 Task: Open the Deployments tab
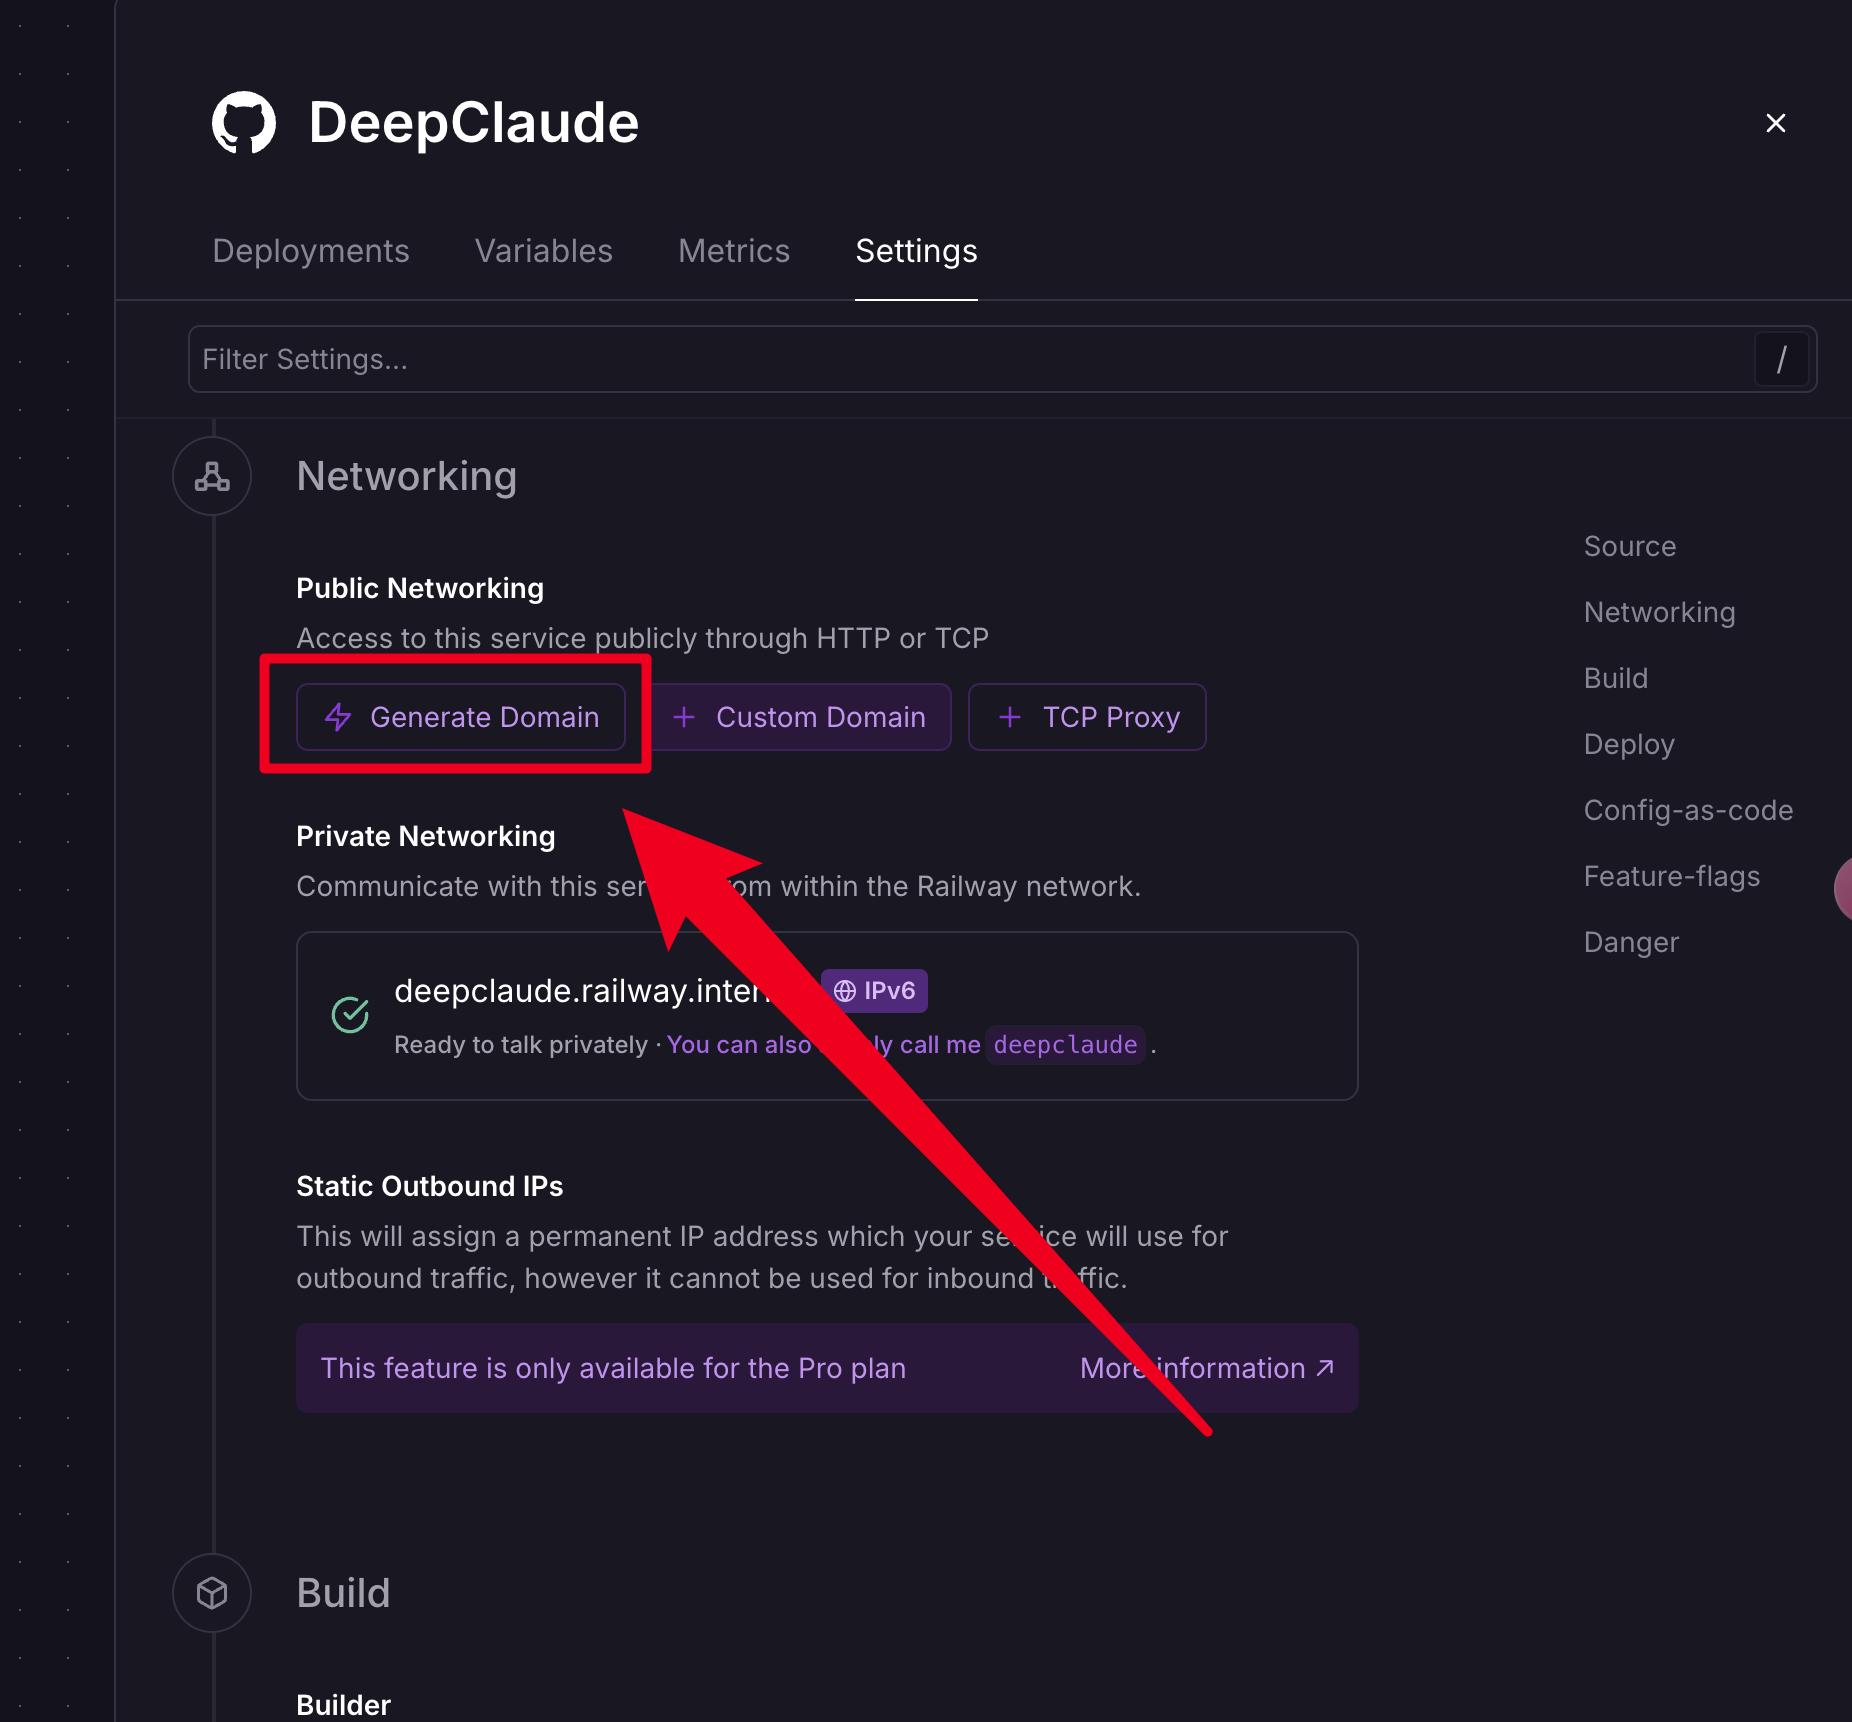(x=311, y=251)
